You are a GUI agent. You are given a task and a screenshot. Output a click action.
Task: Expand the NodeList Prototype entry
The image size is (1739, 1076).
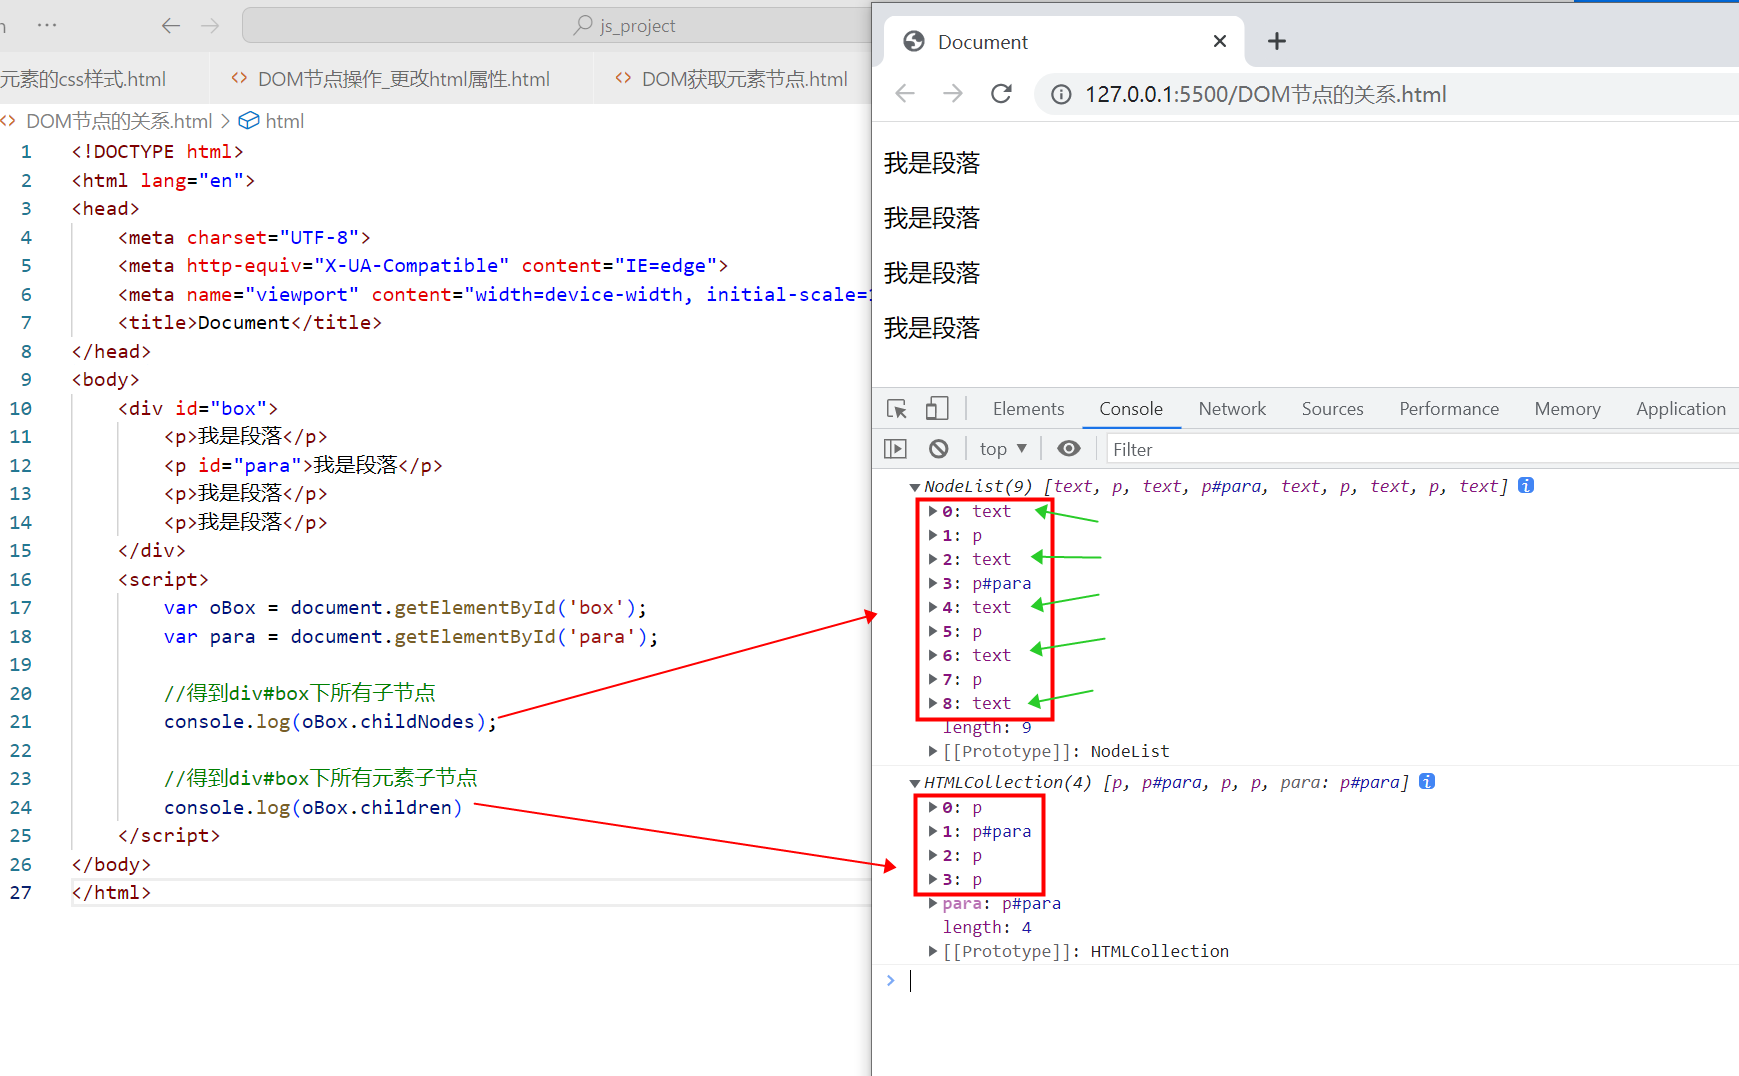[x=932, y=751]
